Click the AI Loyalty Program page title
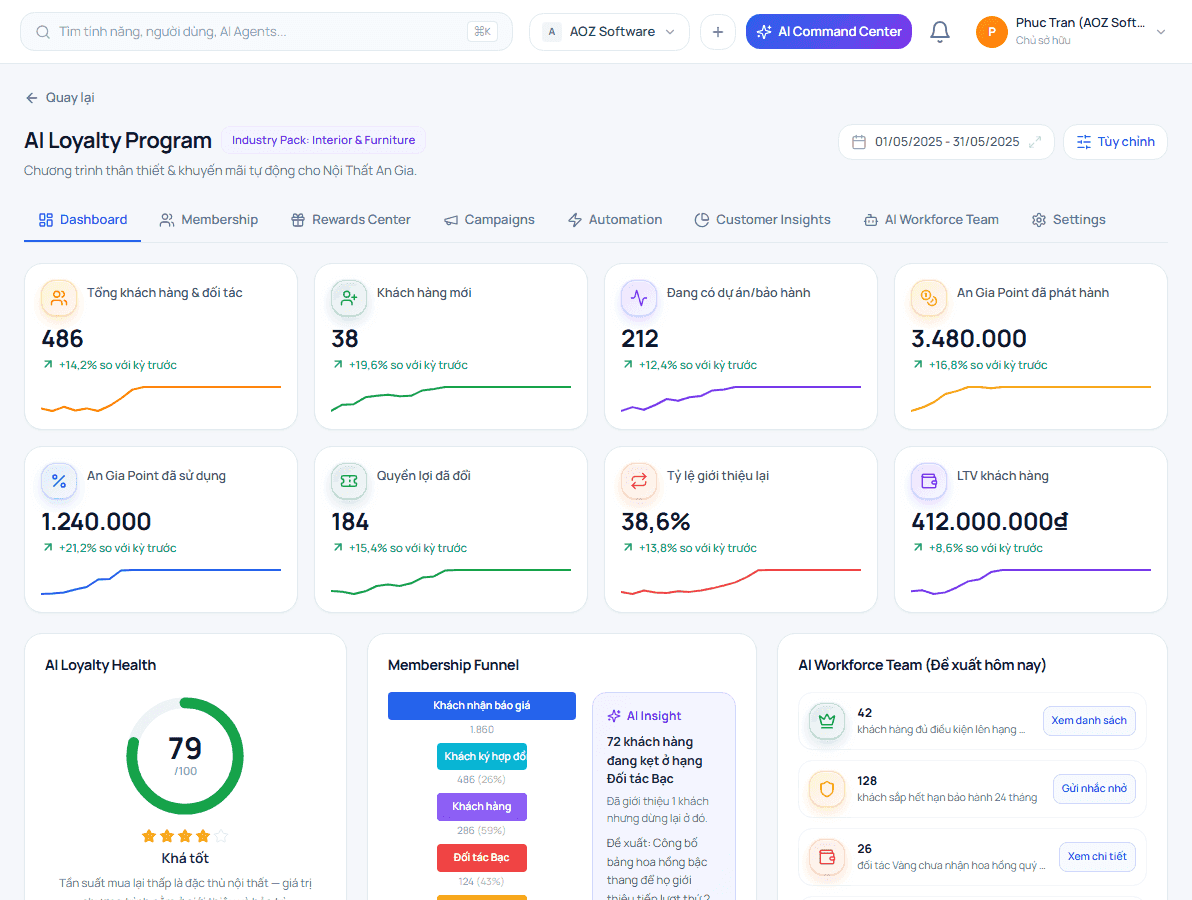The image size is (1192, 900). tap(118, 141)
